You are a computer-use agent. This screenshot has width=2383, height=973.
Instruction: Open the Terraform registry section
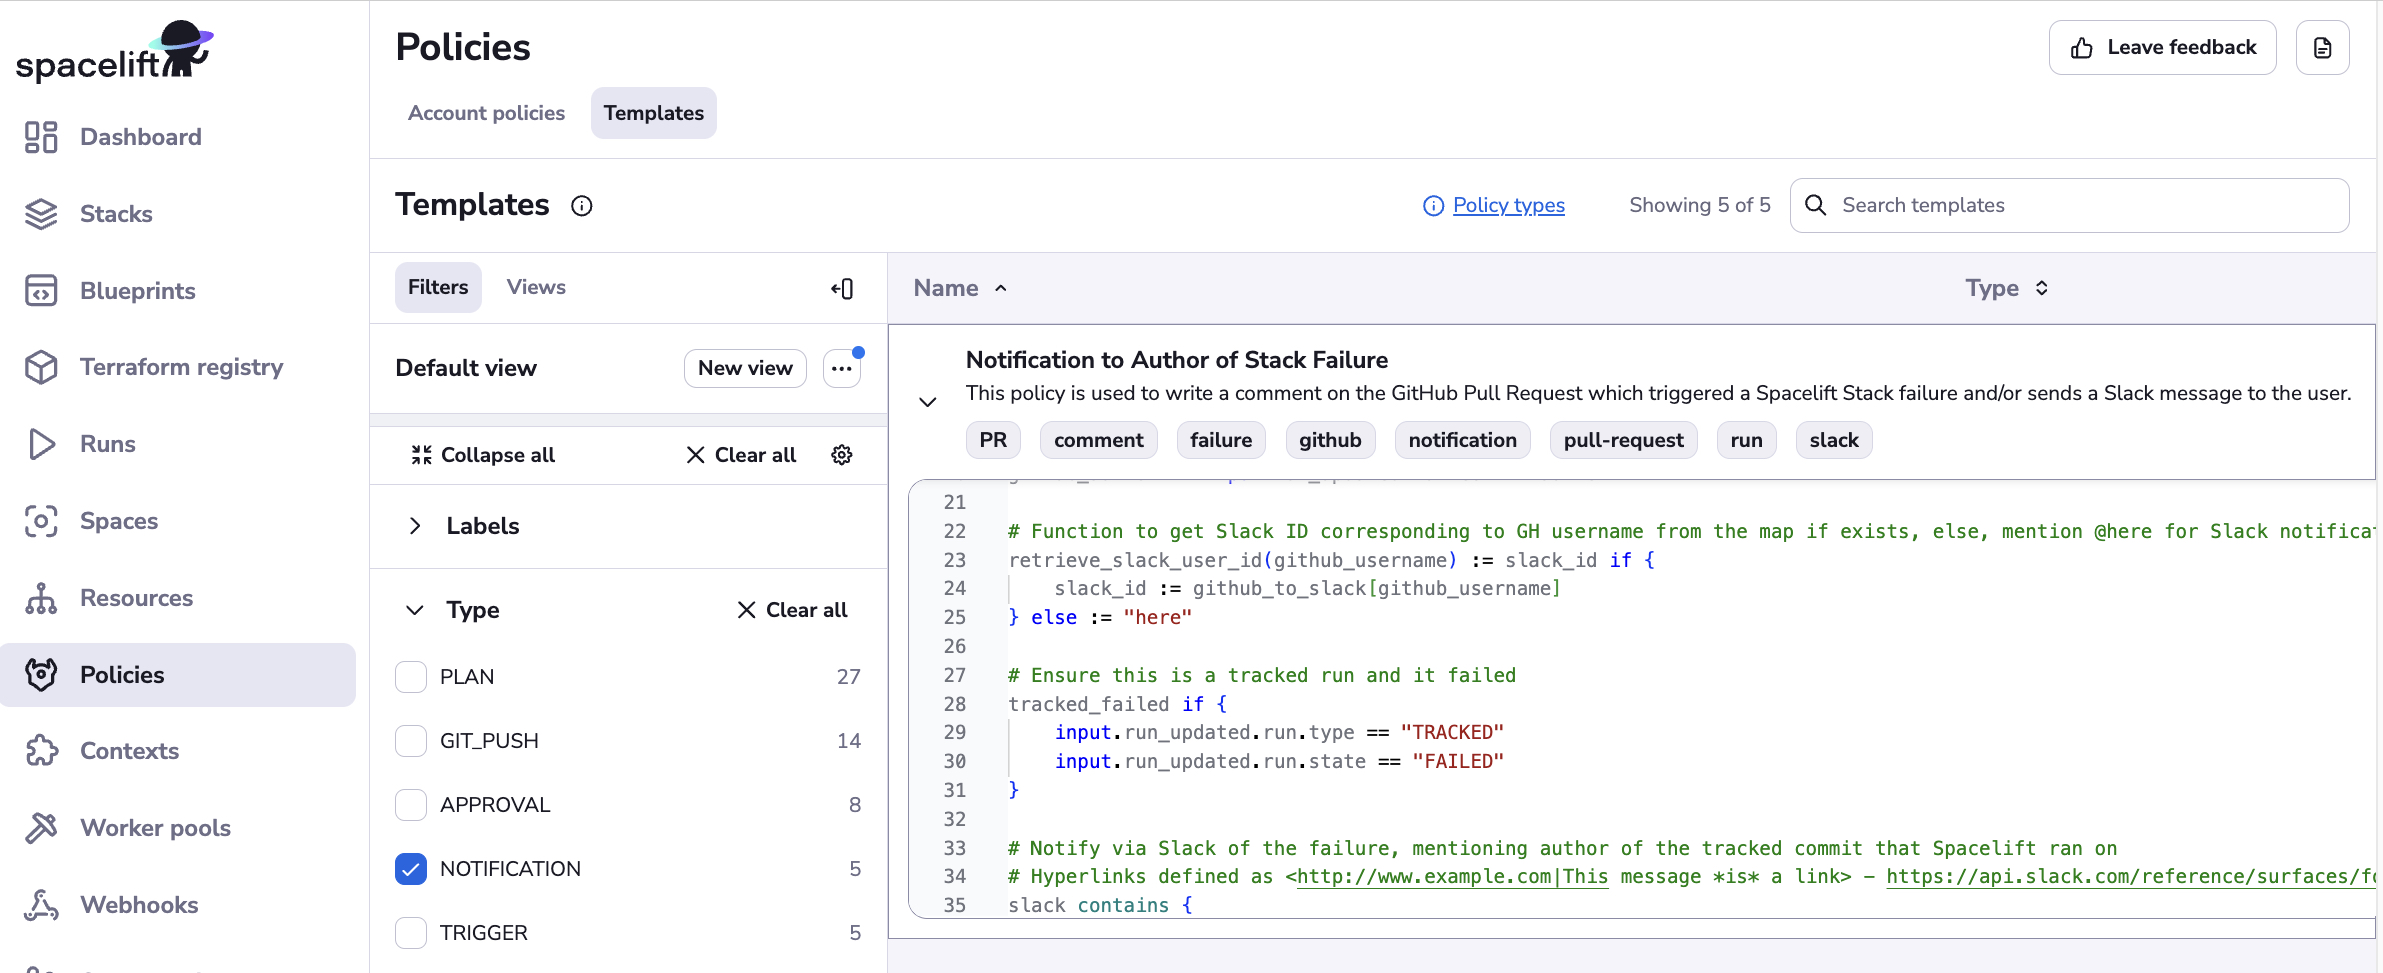click(x=180, y=367)
